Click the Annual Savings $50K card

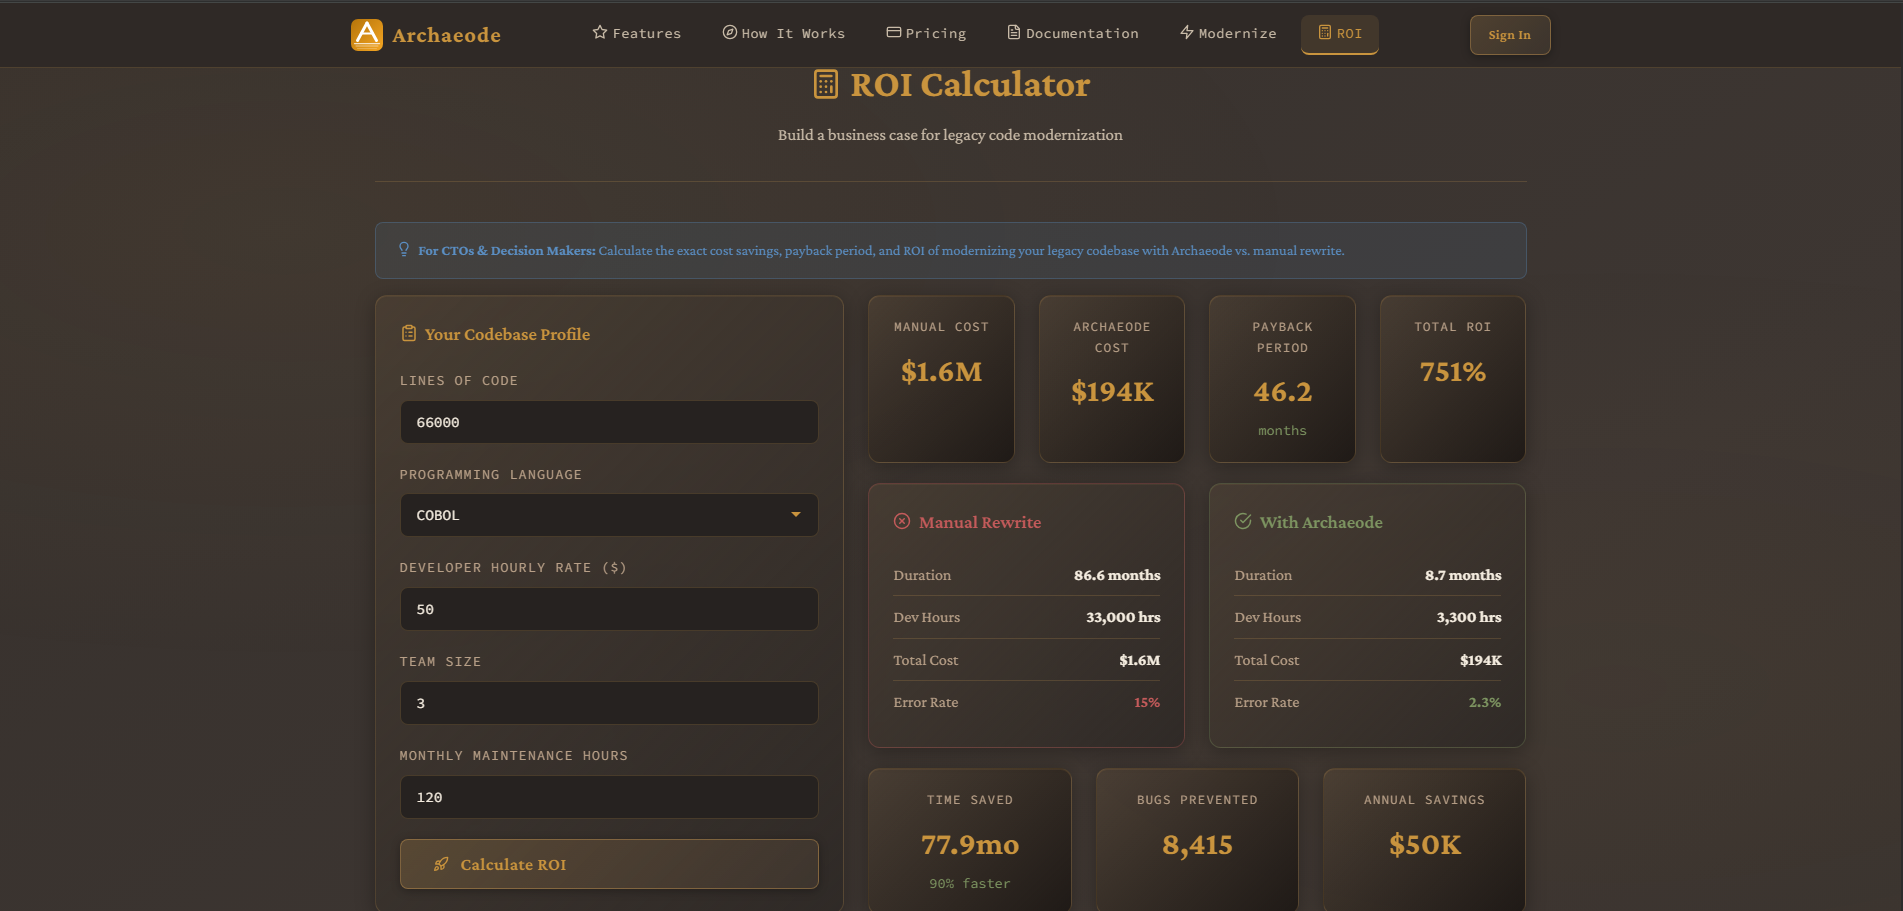click(1425, 840)
